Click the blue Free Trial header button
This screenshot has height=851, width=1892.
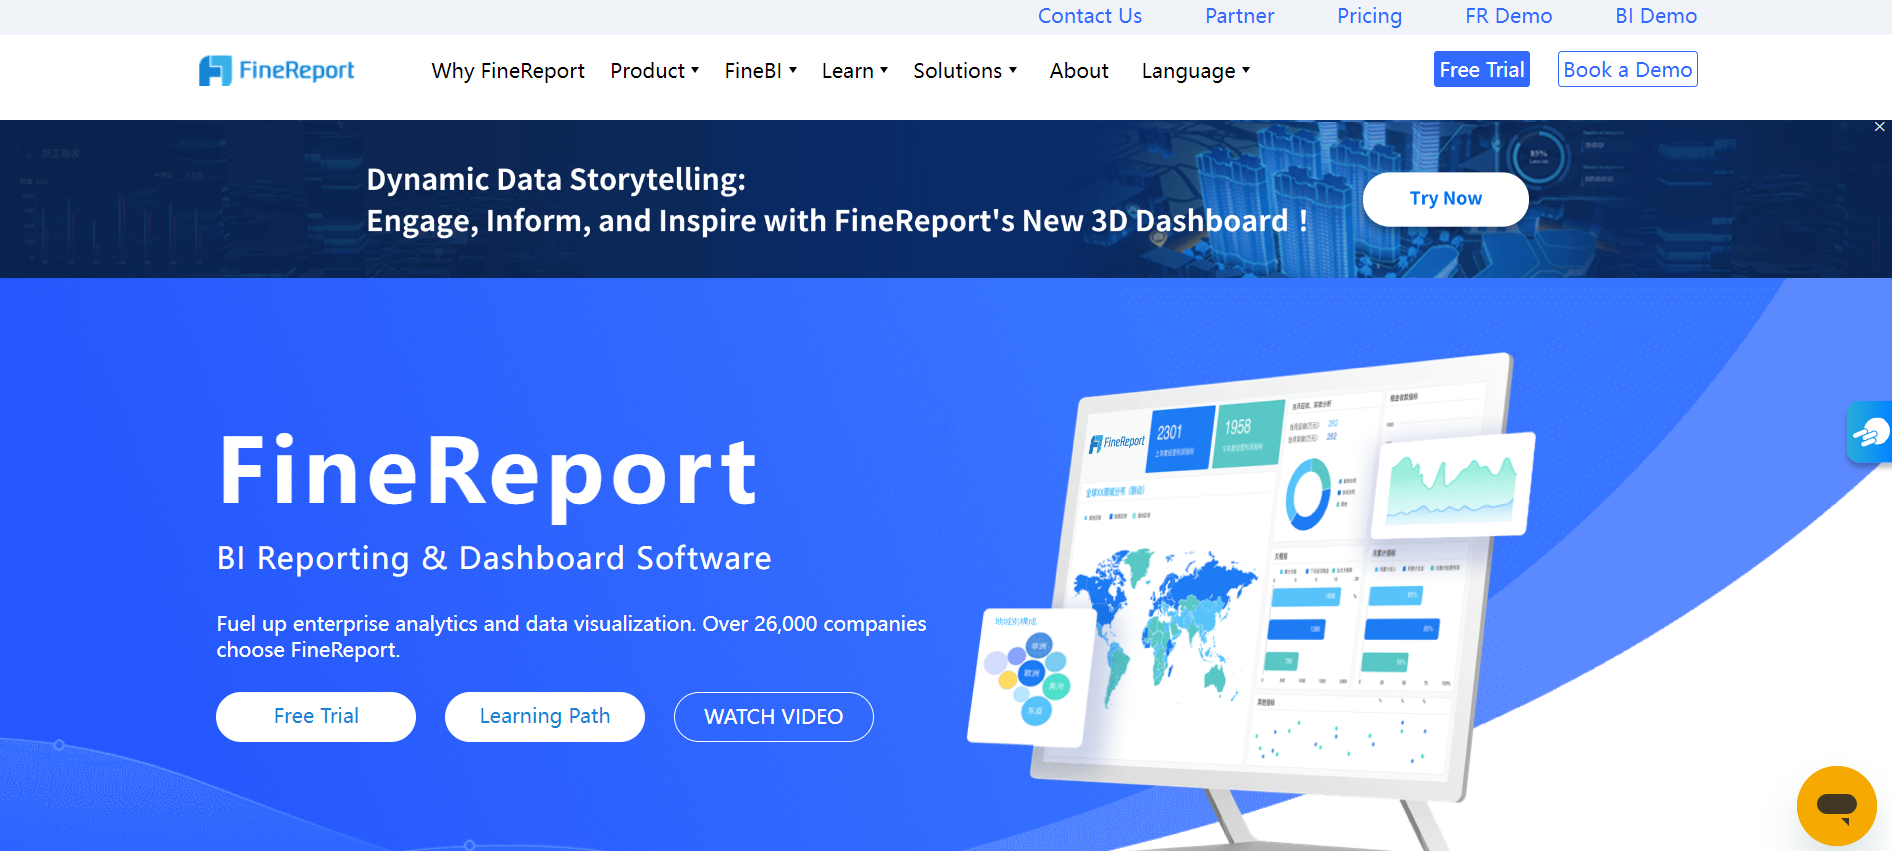1481,69
